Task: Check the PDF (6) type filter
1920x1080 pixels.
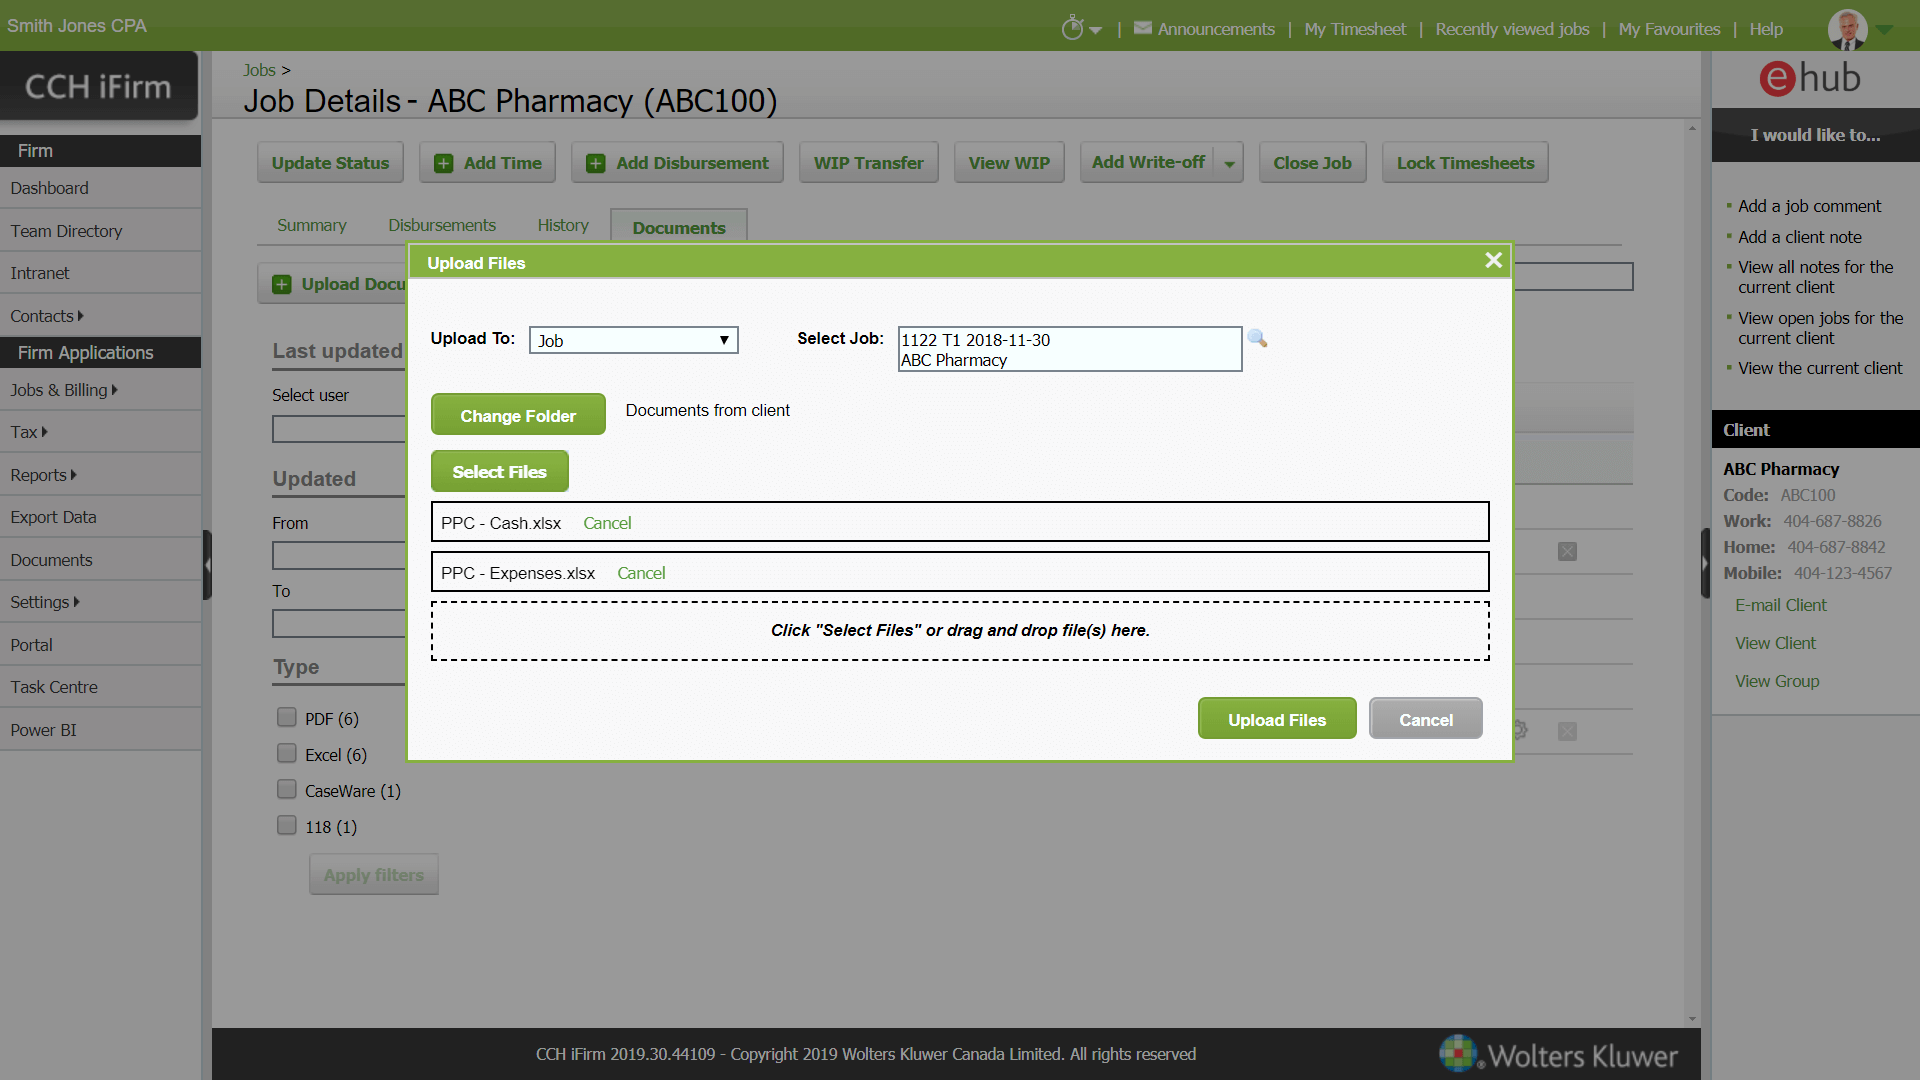Action: click(287, 718)
